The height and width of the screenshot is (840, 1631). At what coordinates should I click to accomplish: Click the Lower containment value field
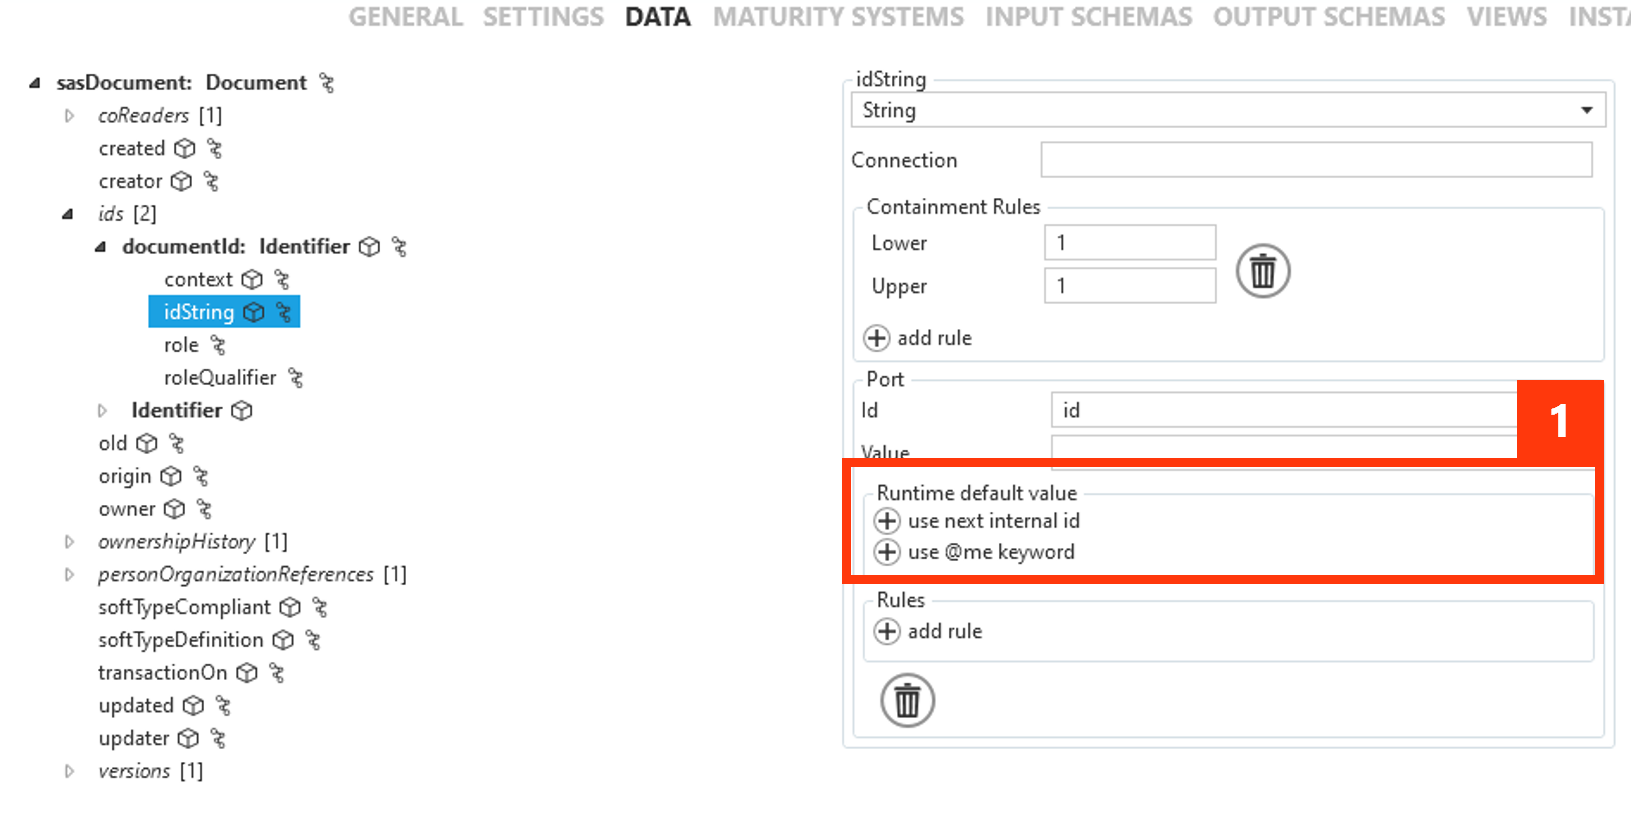pos(1130,242)
